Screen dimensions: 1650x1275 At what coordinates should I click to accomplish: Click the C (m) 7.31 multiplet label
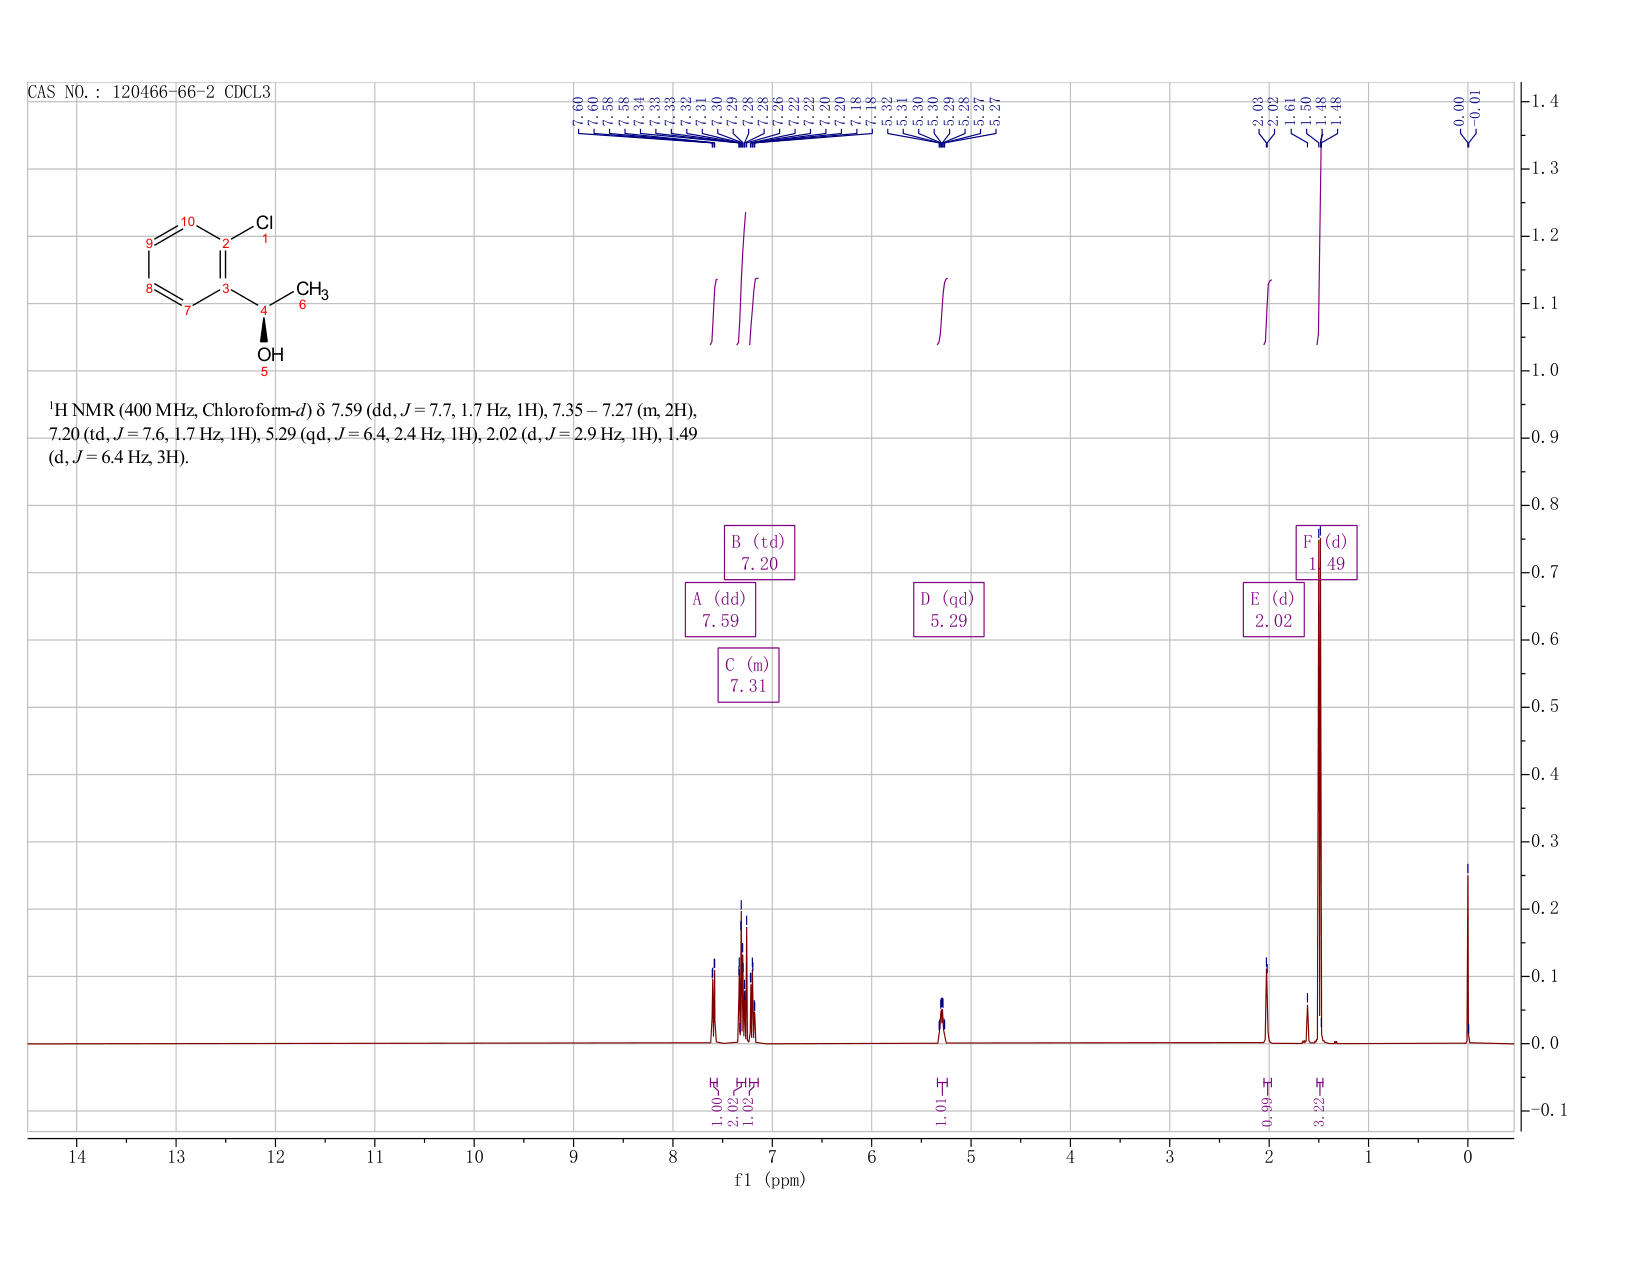(x=748, y=675)
